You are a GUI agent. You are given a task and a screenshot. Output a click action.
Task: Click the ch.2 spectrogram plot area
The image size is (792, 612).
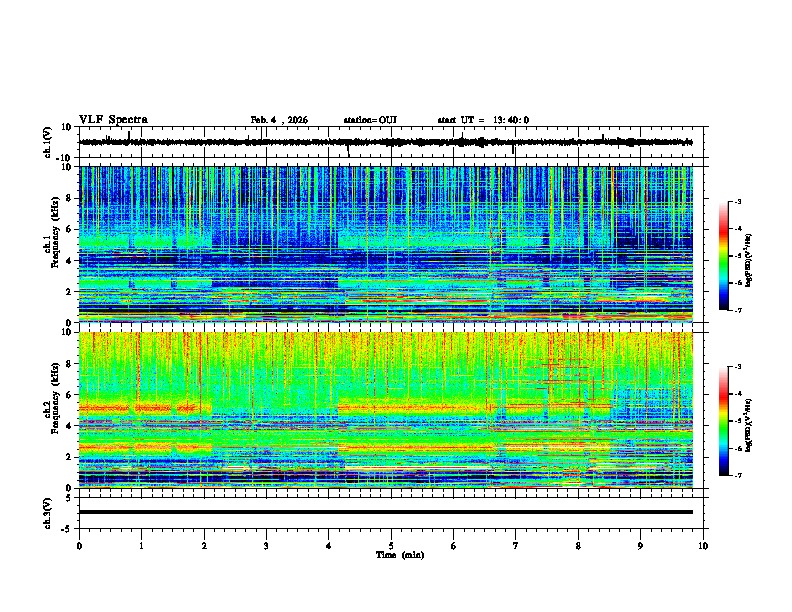[x=386, y=410]
